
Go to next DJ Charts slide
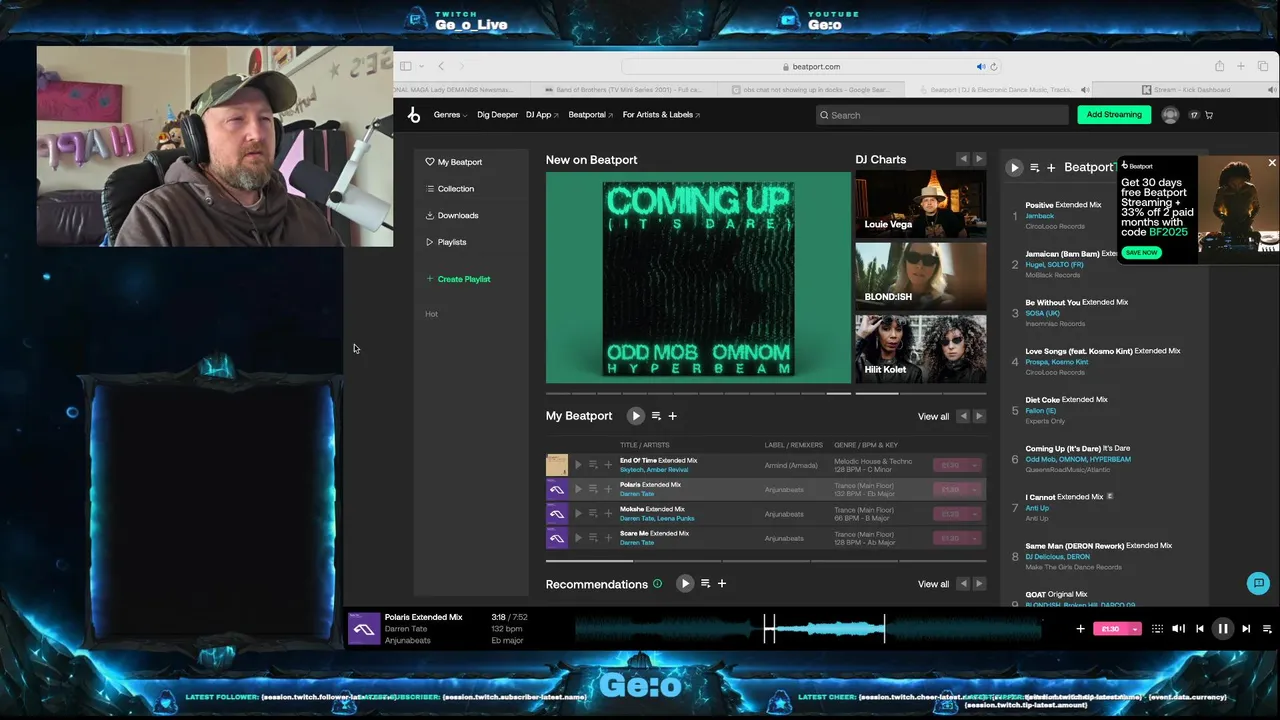[x=979, y=159]
